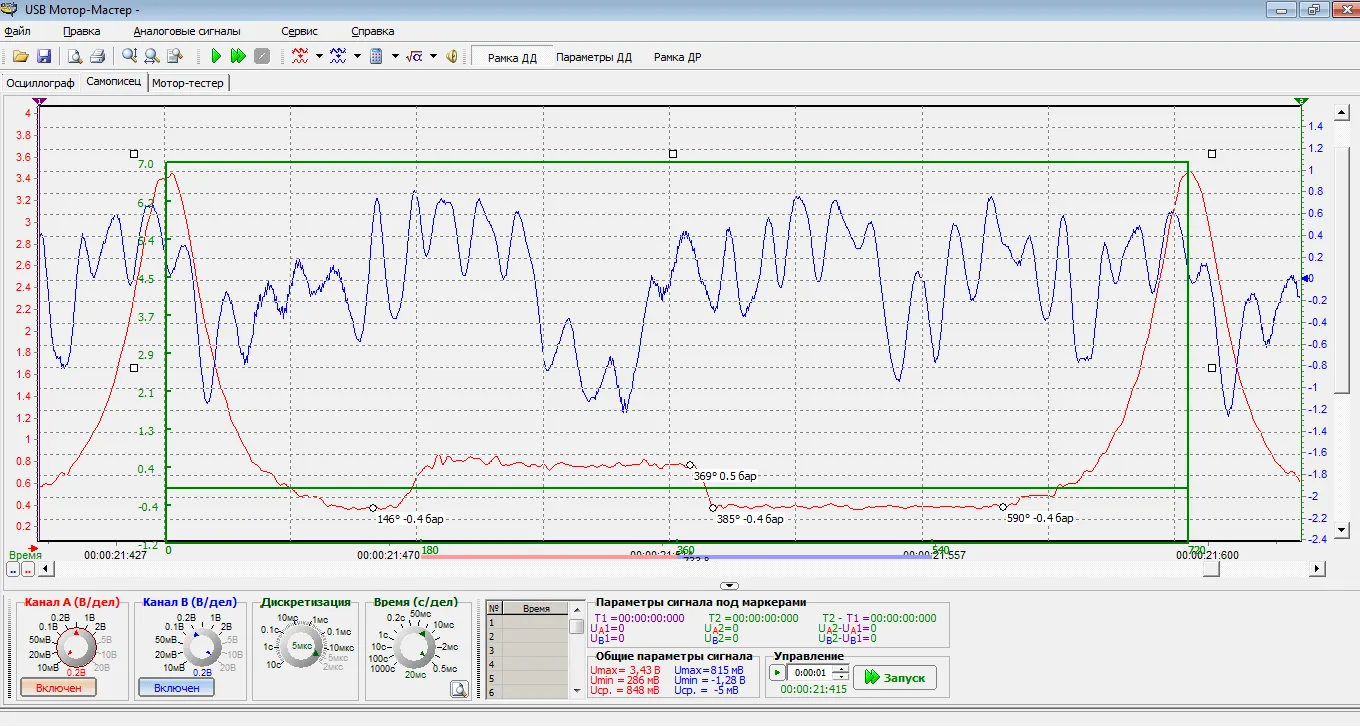Click the horizontal scrollbar left arrow
Viewport: 1360px width, 727px height.
(44, 569)
